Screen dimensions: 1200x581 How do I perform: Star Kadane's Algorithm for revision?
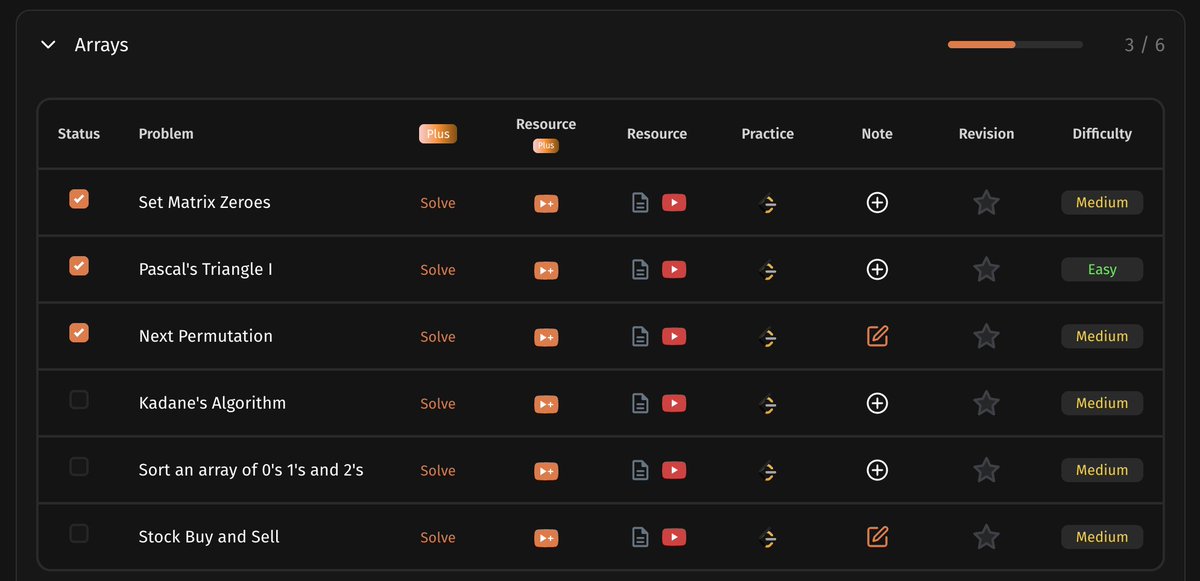[986, 404]
